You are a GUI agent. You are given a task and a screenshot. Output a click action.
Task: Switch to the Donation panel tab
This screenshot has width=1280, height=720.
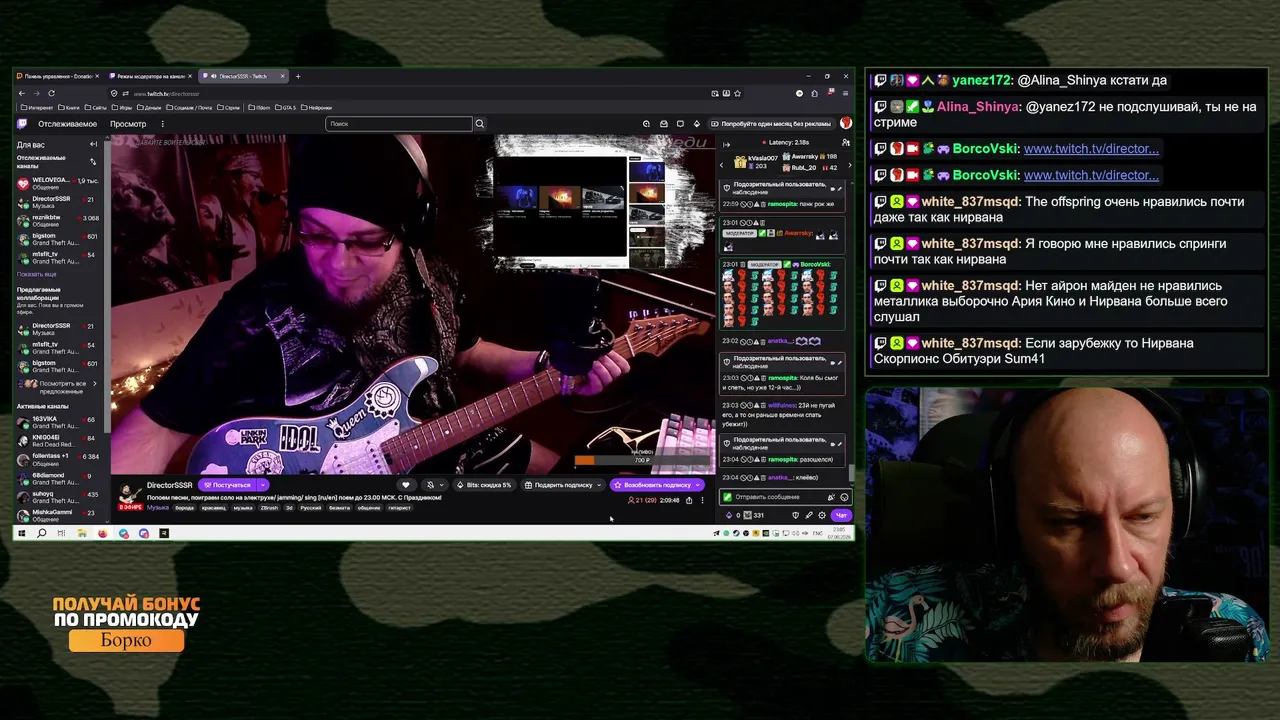(x=60, y=76)
